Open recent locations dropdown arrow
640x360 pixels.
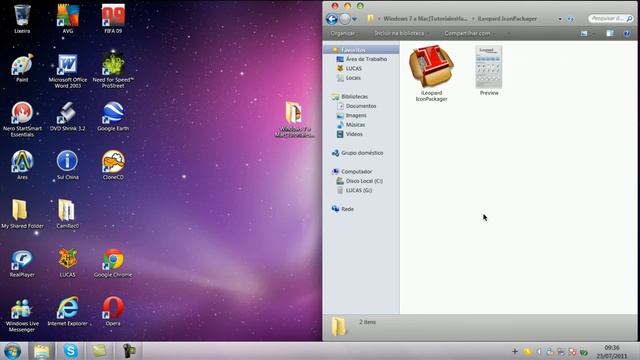click(x=354, y=19)
